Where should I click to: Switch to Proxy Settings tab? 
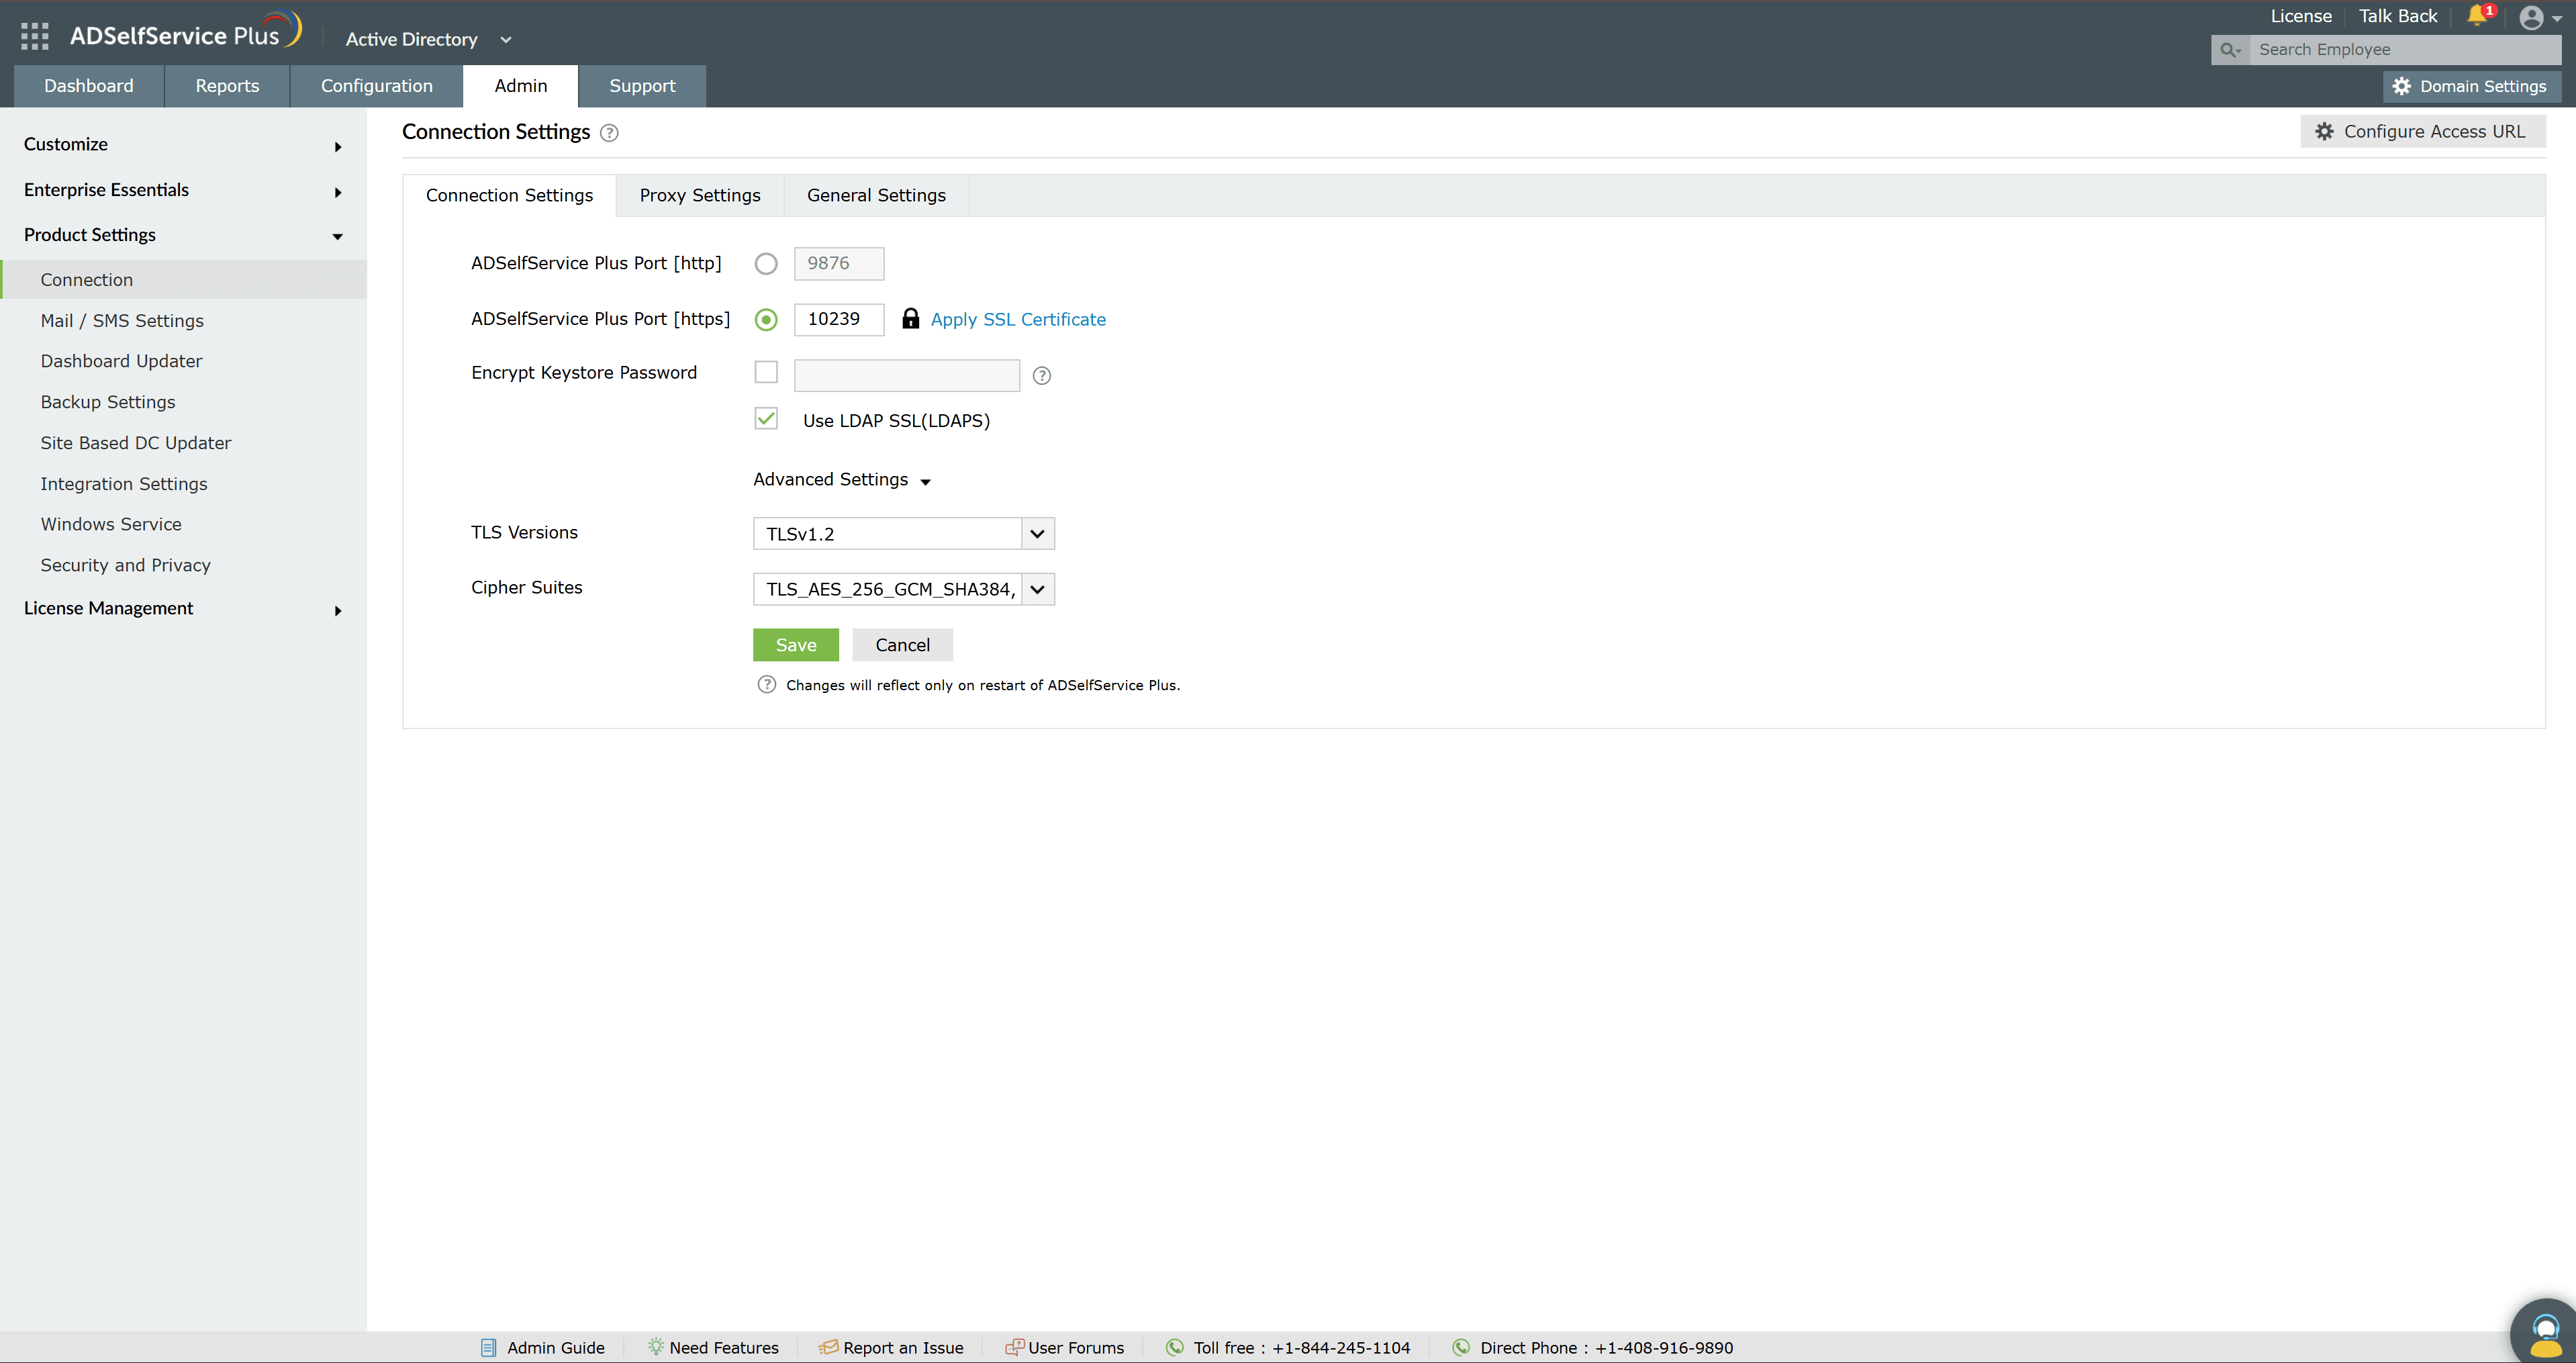pos(700,196)
